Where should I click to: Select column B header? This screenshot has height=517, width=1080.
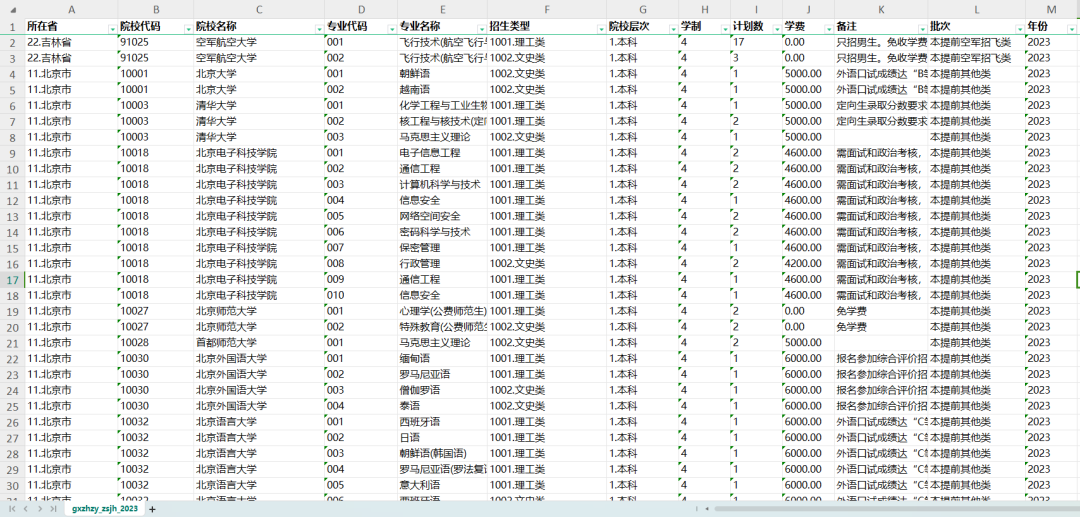(x=156, y=9)
